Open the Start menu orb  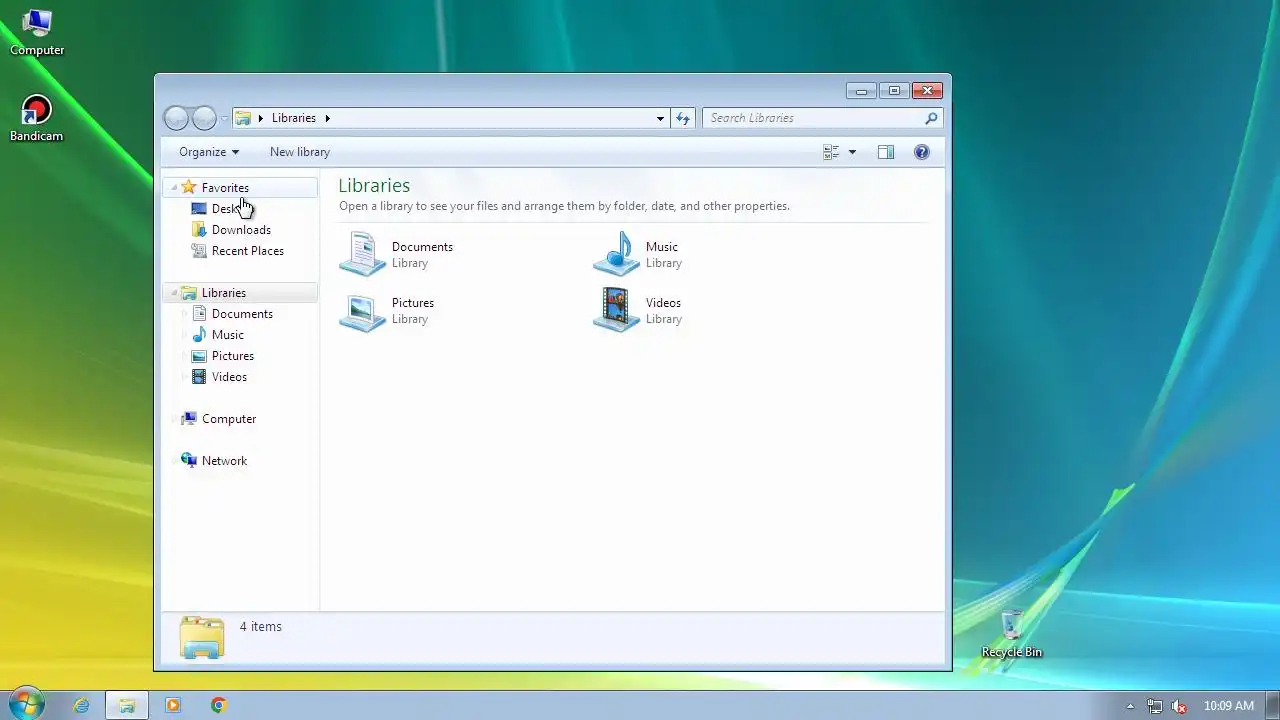[x=25, y=703]
